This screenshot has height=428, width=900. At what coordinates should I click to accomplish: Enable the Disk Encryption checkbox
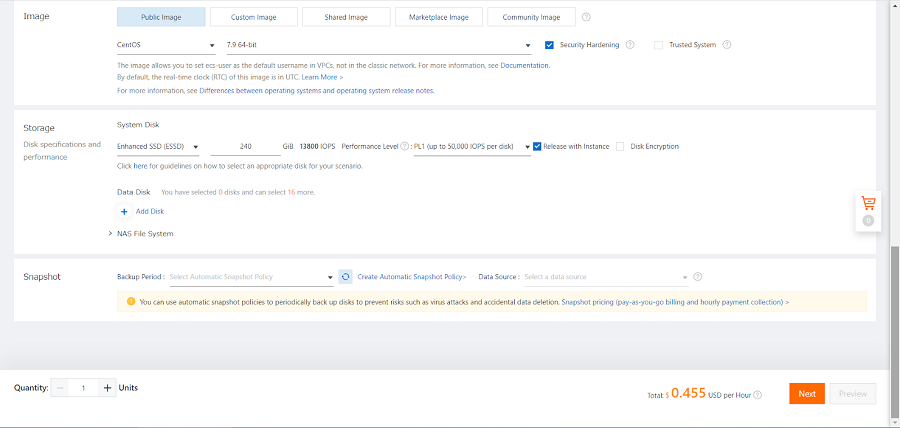[621, 146]
